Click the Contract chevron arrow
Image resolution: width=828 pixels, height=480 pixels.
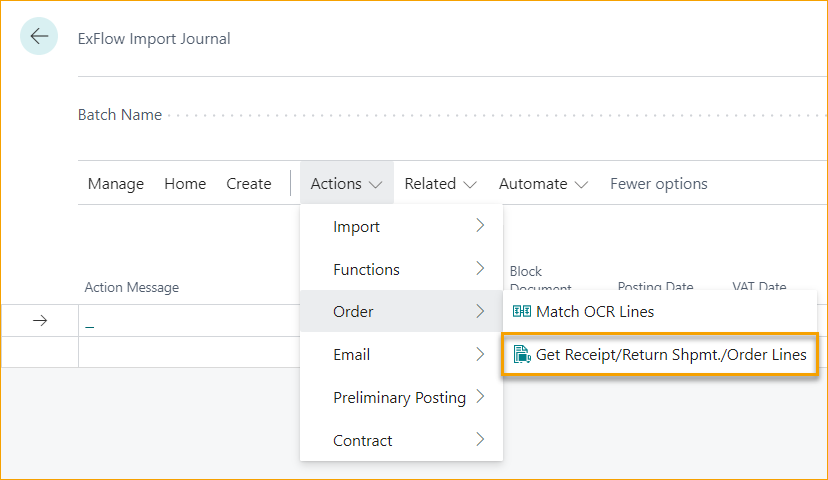[x=480, y=439]
